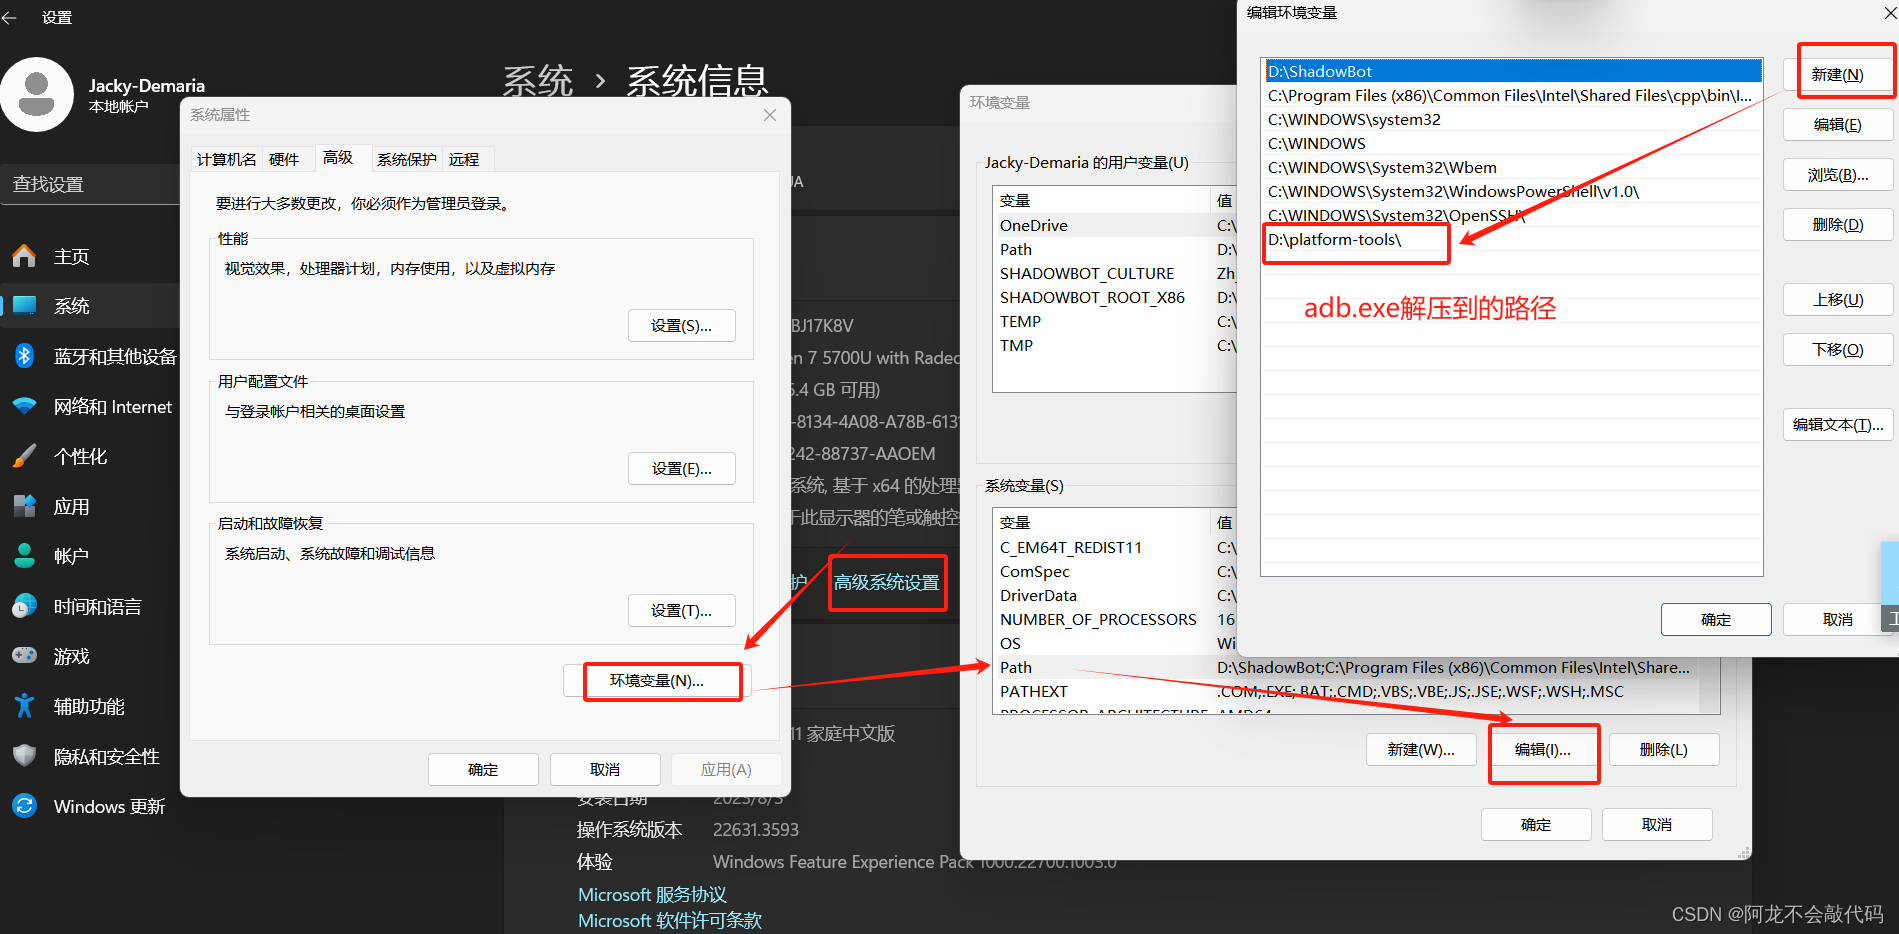Click 浏览(B) browse button
This screenshot has height=934, width=1899.
pyautogui.click(x=1838, y=175)
